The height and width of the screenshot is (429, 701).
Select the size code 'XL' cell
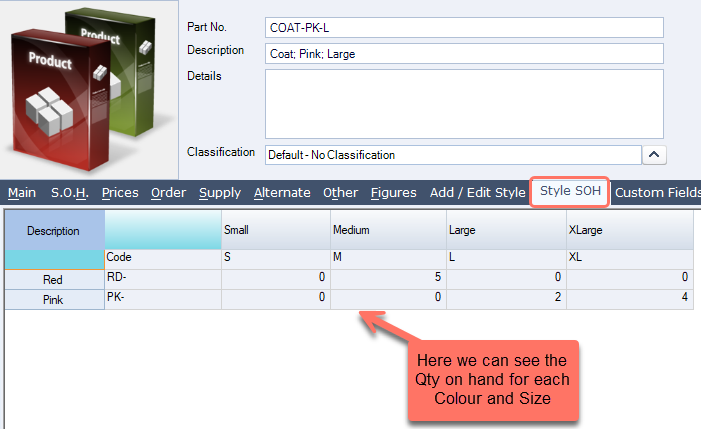630,259
